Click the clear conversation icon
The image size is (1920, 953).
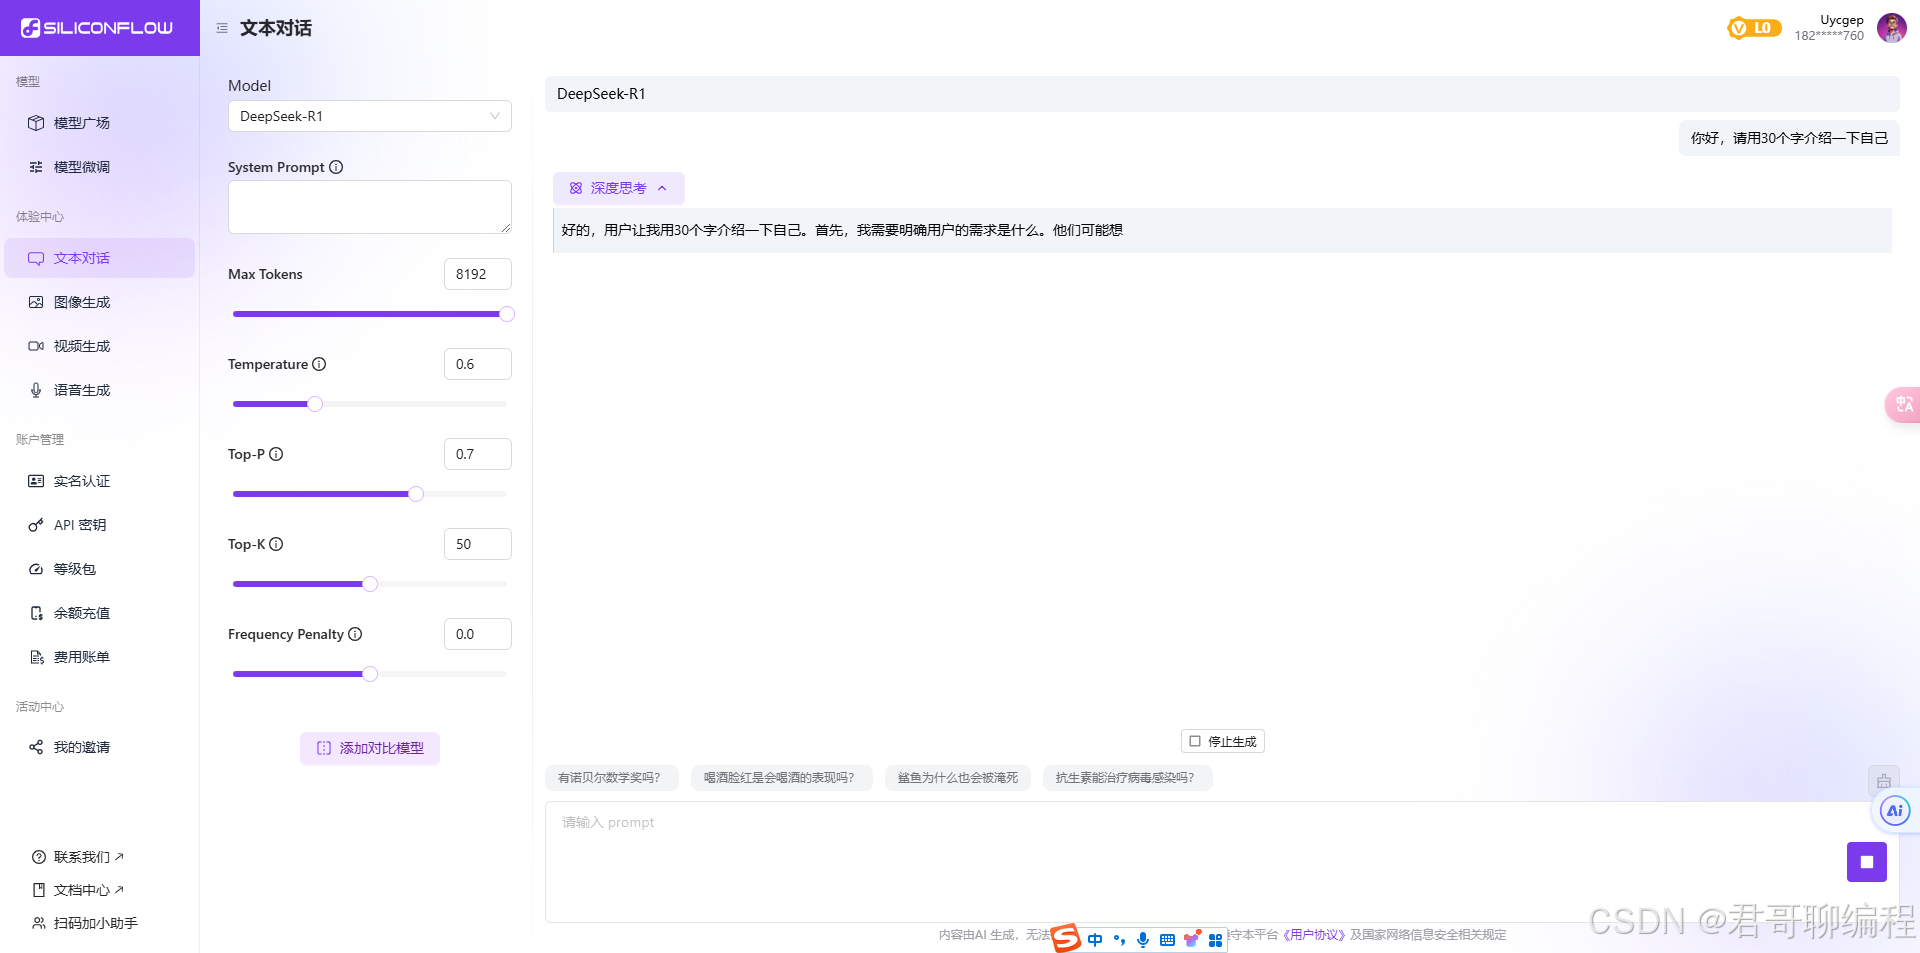click(1883, 780)
